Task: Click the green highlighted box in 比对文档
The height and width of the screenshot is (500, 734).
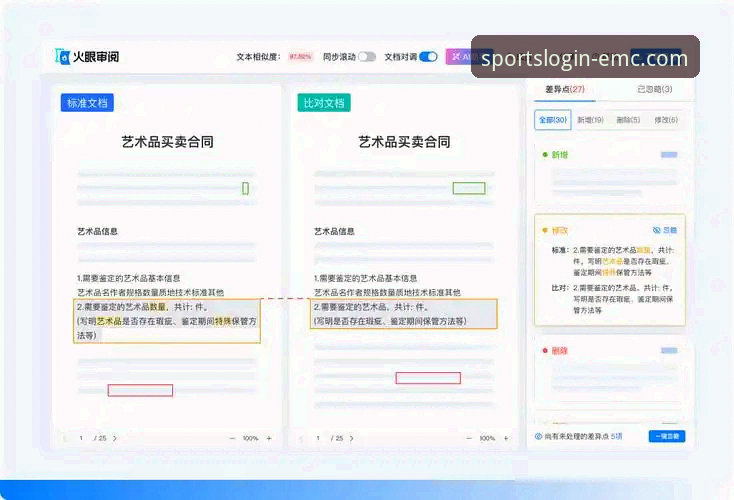Action: [469, 188]
